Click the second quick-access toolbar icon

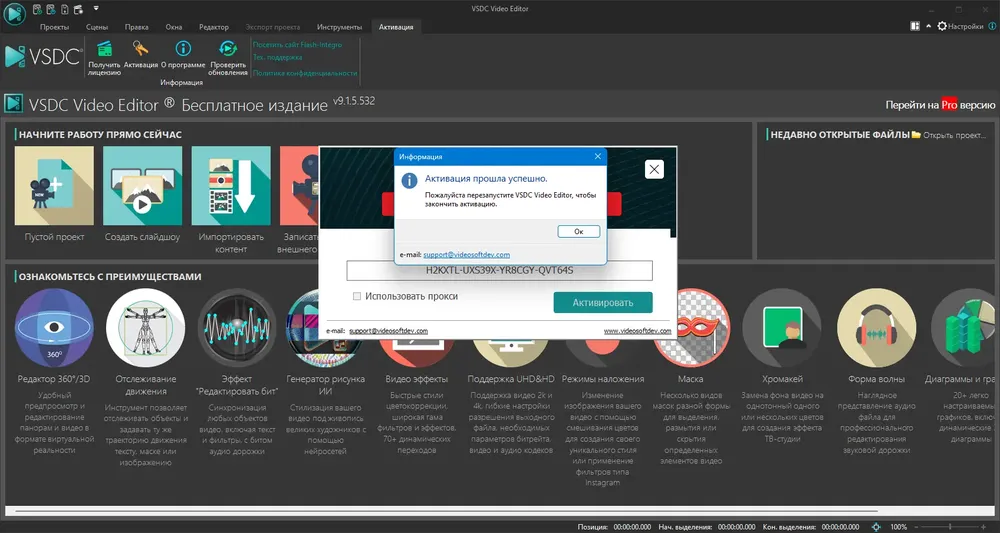[50, 9]
